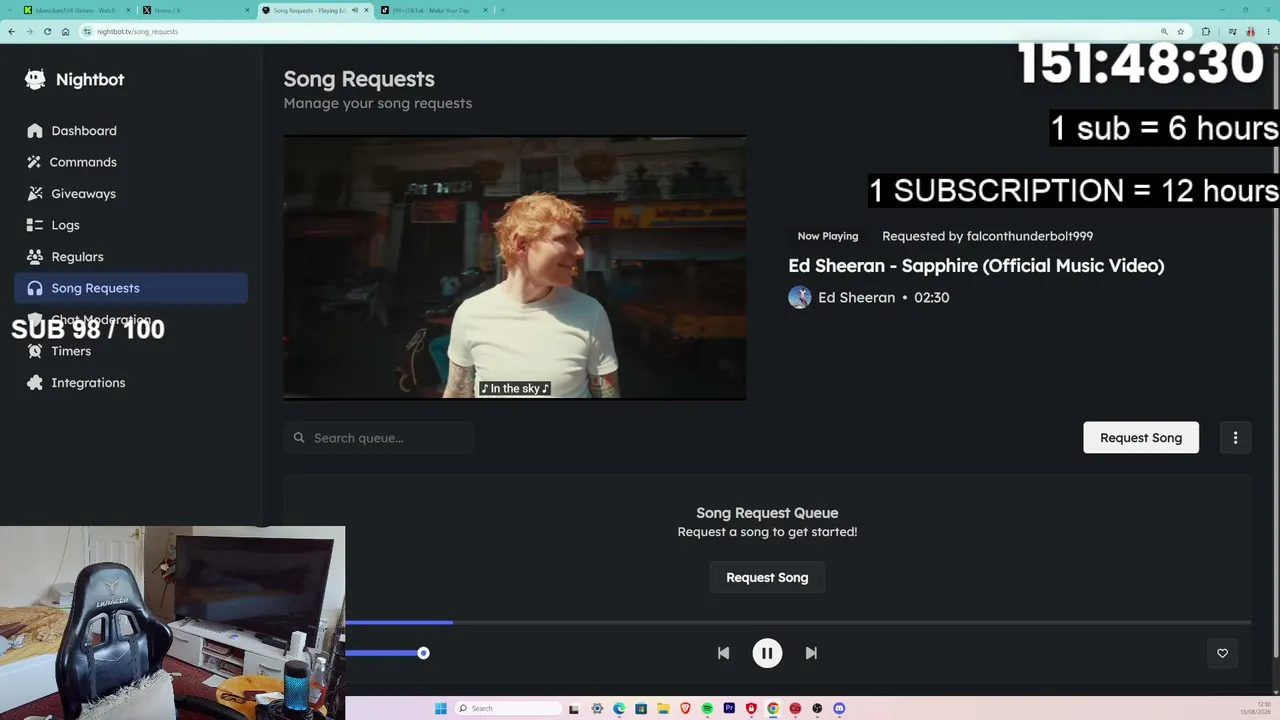The image size is (1280, 720).
Task: Click the zoom magnifier icon in address bar
Action: click(x=1164, y=31)
